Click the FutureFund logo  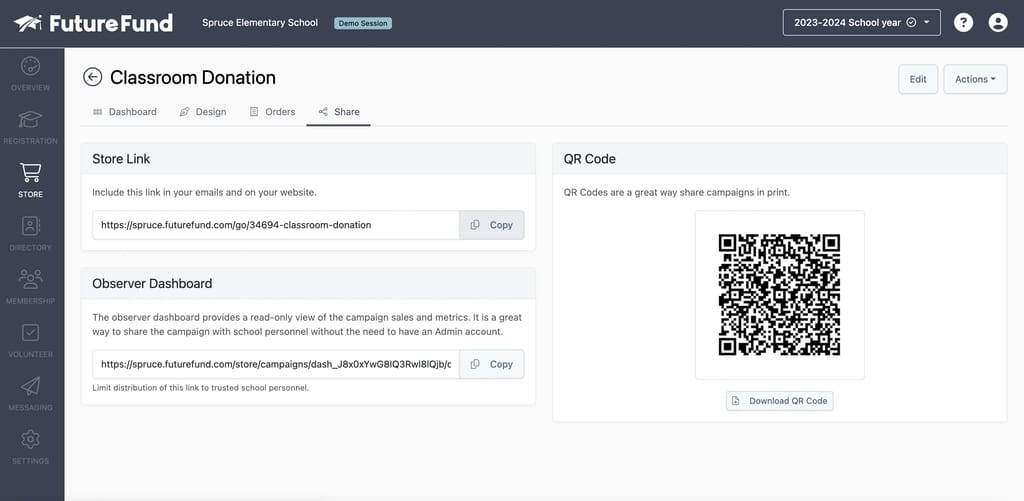[93, 24]
